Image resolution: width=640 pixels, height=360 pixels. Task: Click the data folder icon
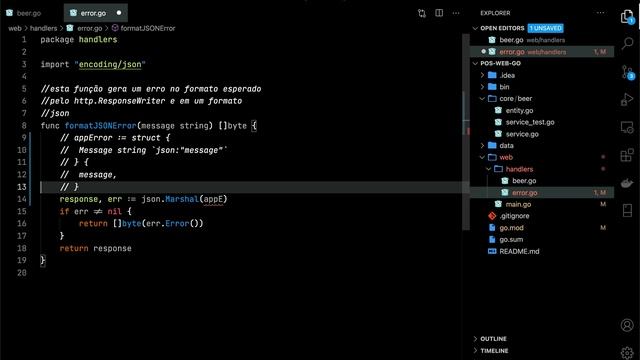click(x=492, y=146)
